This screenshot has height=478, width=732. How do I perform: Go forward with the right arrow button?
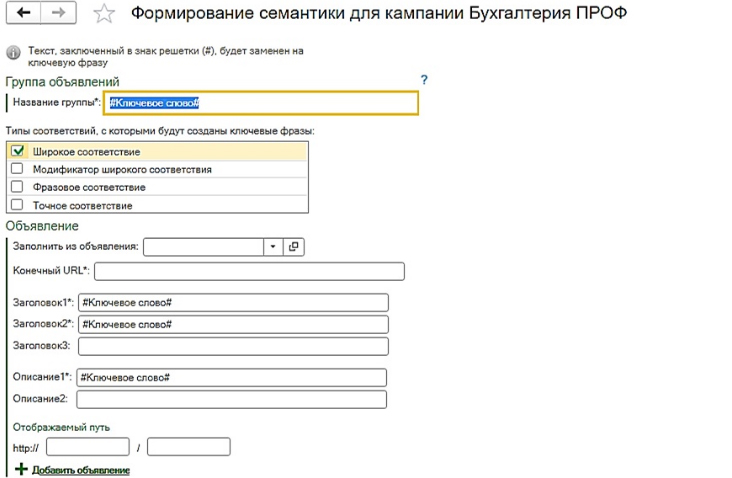coord(58,13)
